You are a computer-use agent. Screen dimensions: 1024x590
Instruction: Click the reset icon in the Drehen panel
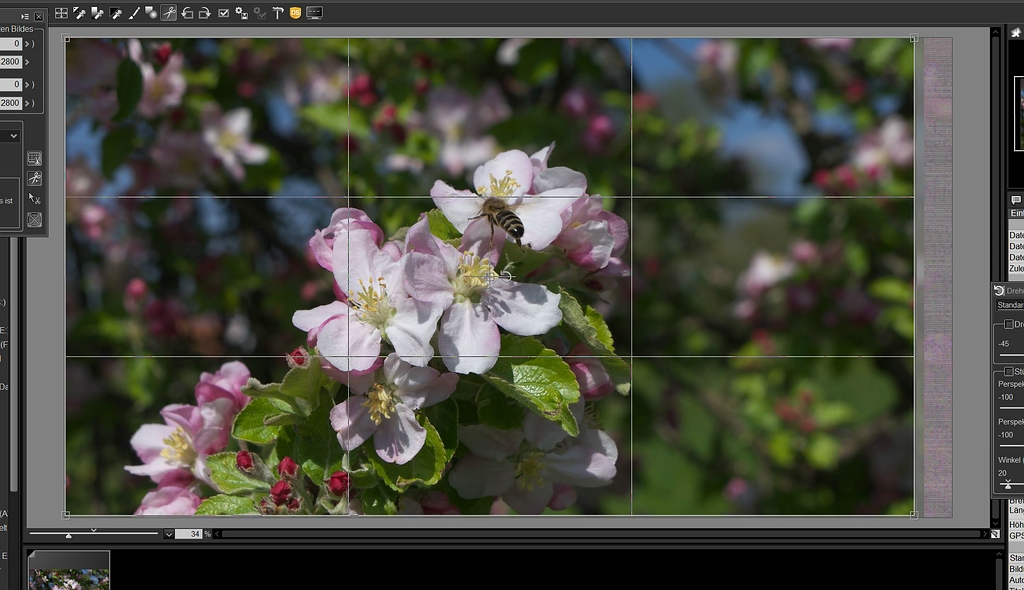[x=999, y=291]
